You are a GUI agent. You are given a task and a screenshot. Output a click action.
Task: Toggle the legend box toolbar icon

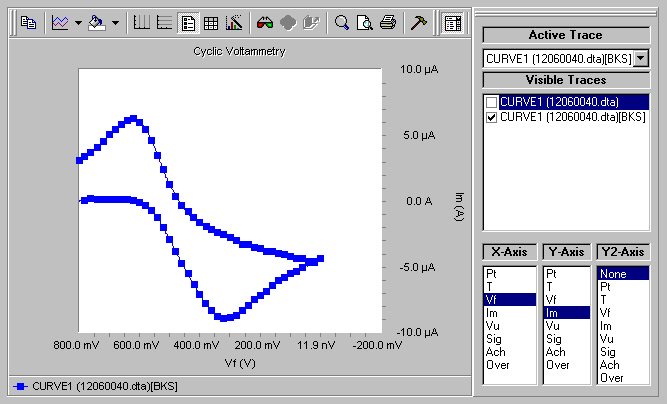pos(188,23)
